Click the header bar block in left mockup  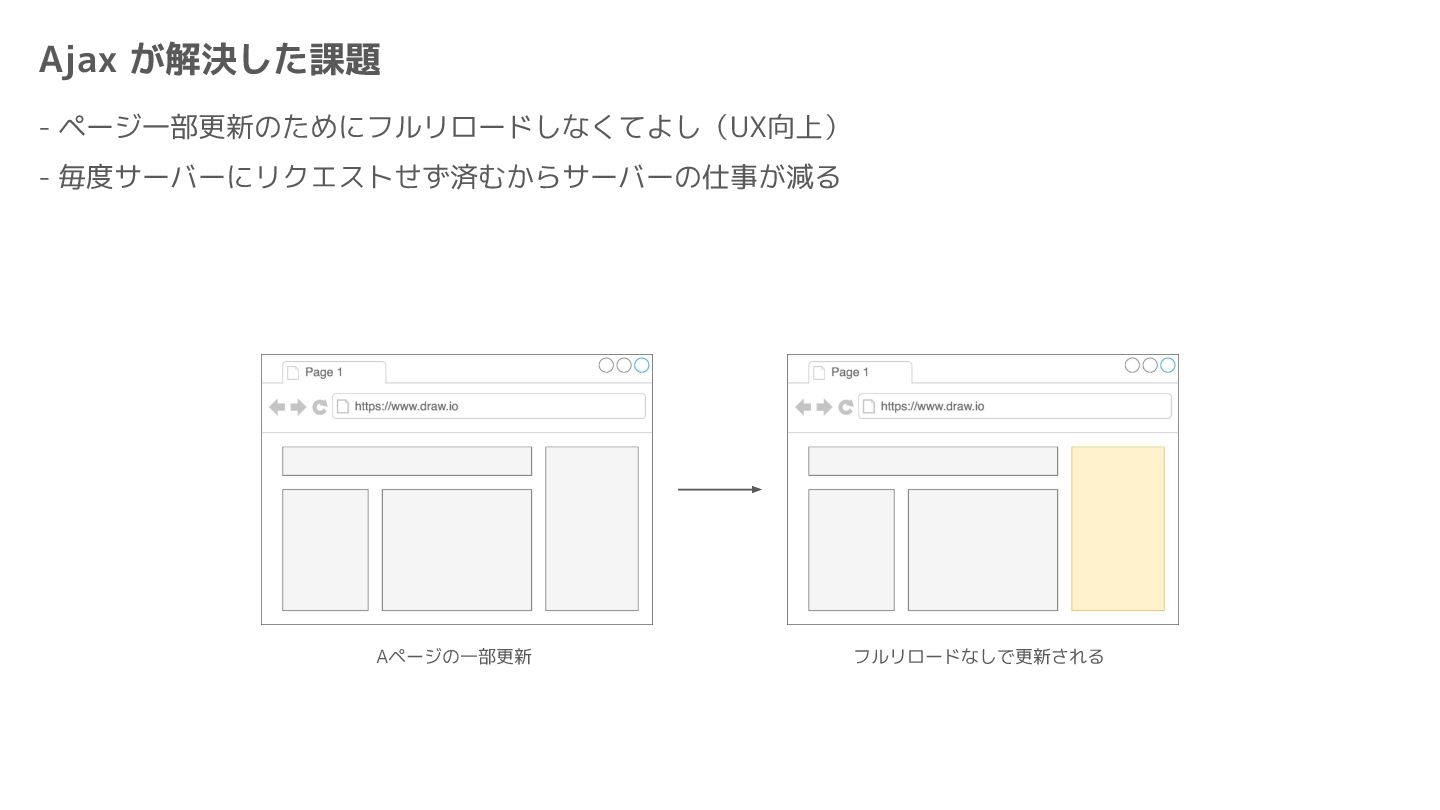pos(407,461)
